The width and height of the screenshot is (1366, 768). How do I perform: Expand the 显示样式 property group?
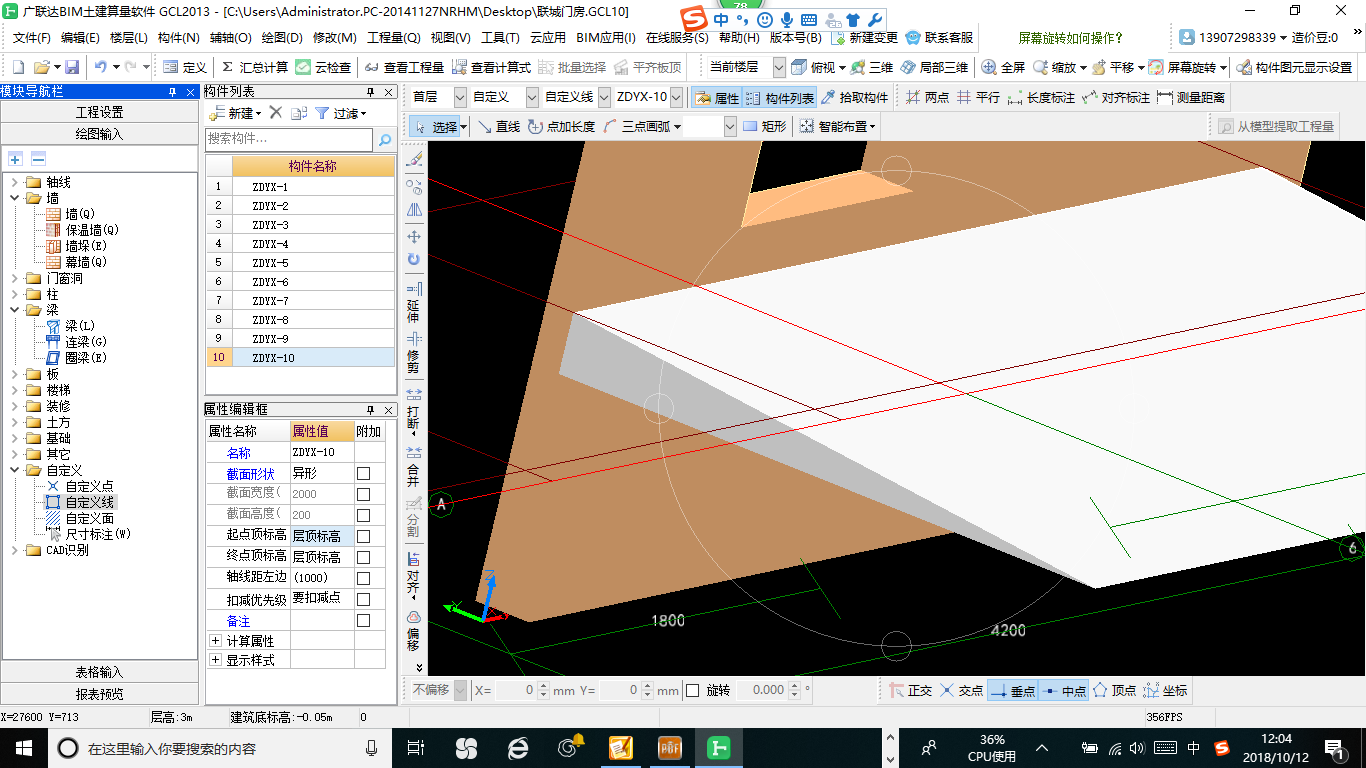pos(215,660)
